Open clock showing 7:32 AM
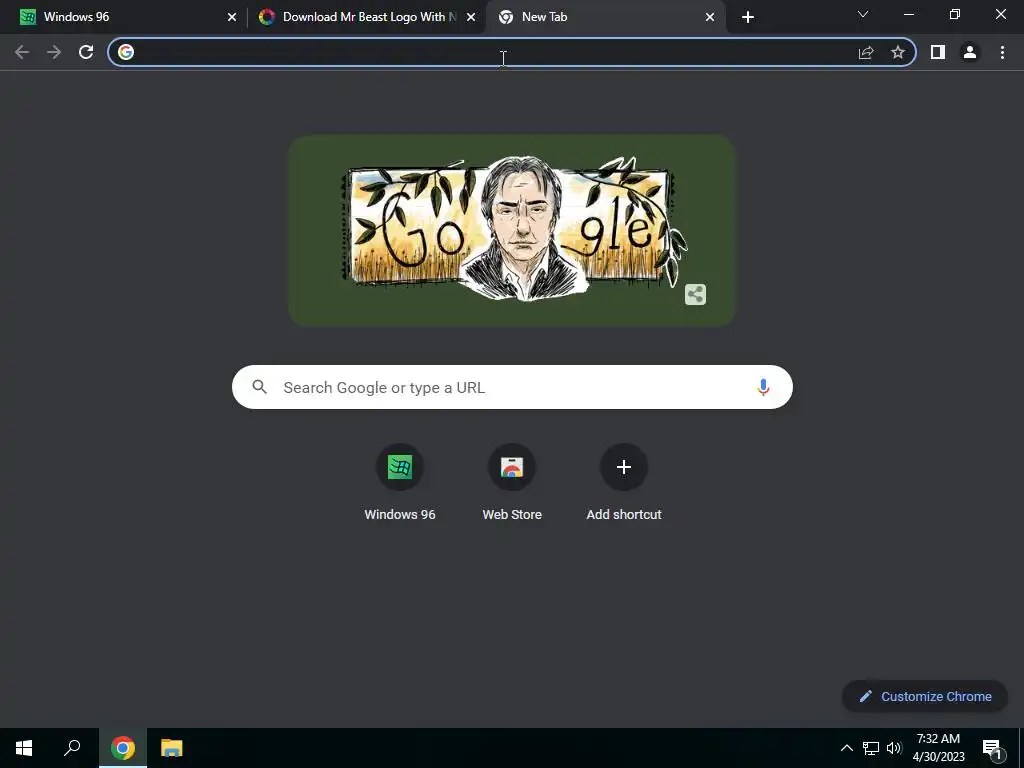 tap(938, 748)
